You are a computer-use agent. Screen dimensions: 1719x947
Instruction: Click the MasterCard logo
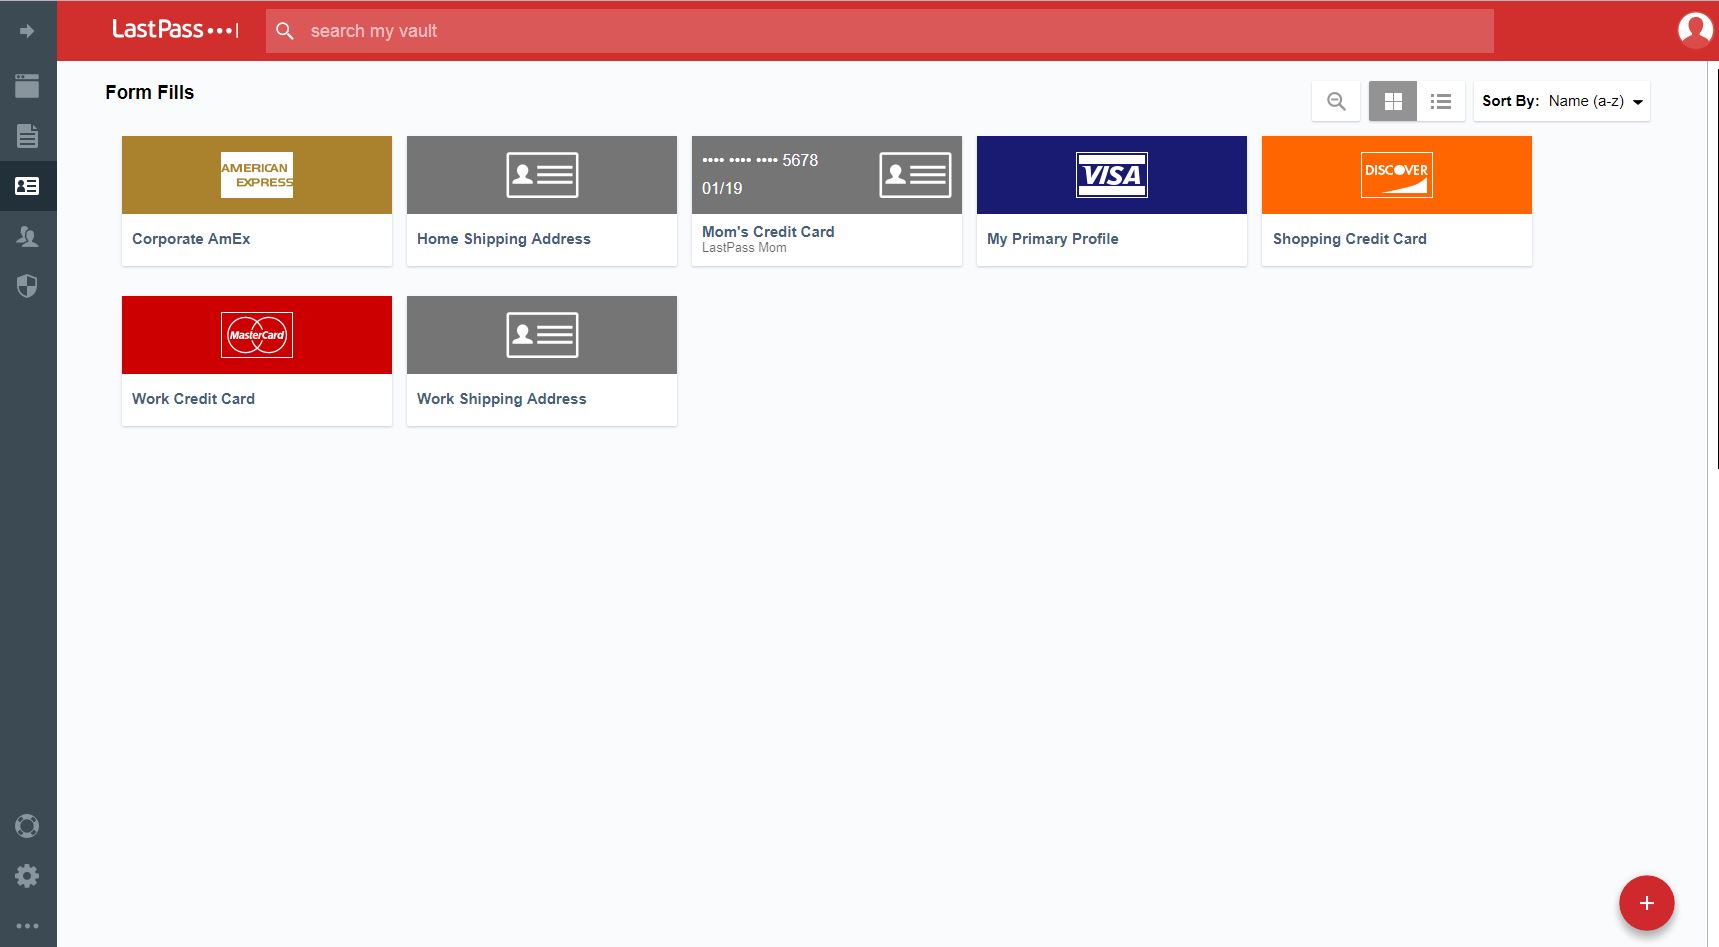pyautogui.click(x=257, y=335)
